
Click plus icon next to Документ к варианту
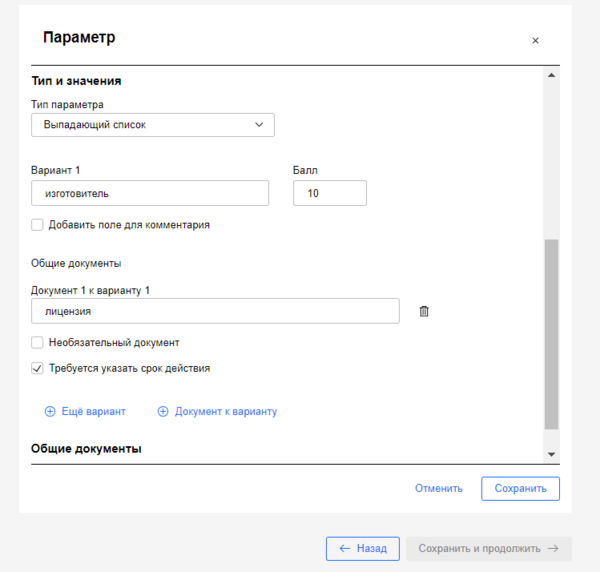[x=163, y=411]
